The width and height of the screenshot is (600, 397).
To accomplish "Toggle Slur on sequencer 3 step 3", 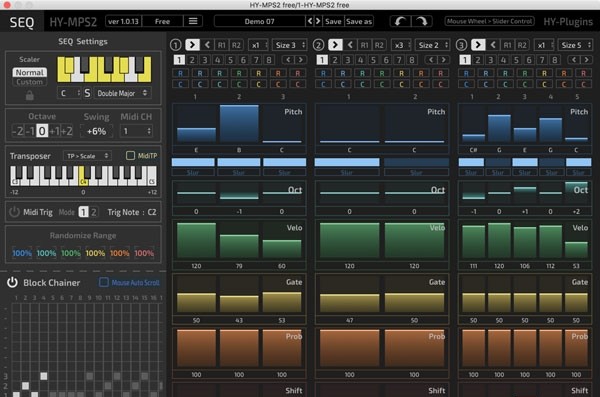I will (x=525, y=173).
